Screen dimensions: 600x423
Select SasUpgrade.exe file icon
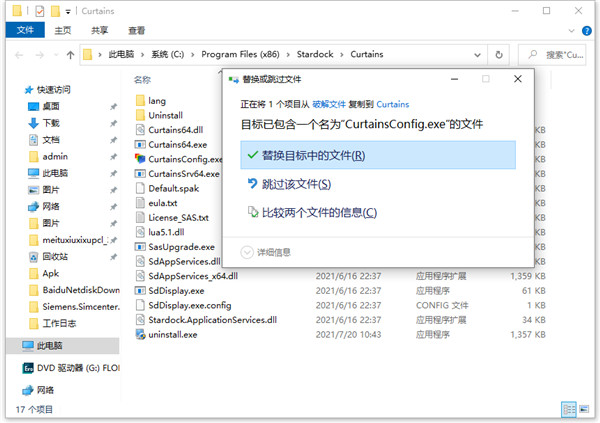[x=140, y=247]
